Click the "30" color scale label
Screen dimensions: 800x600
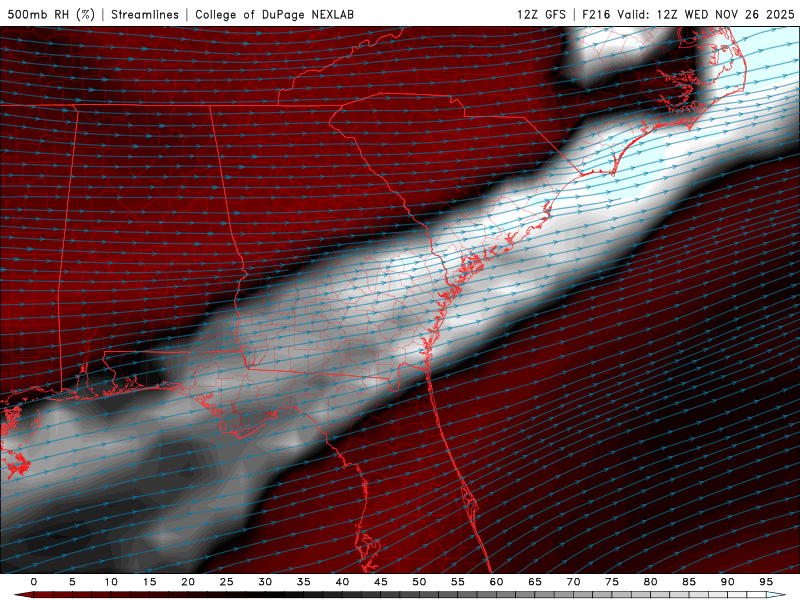point(265,582)
